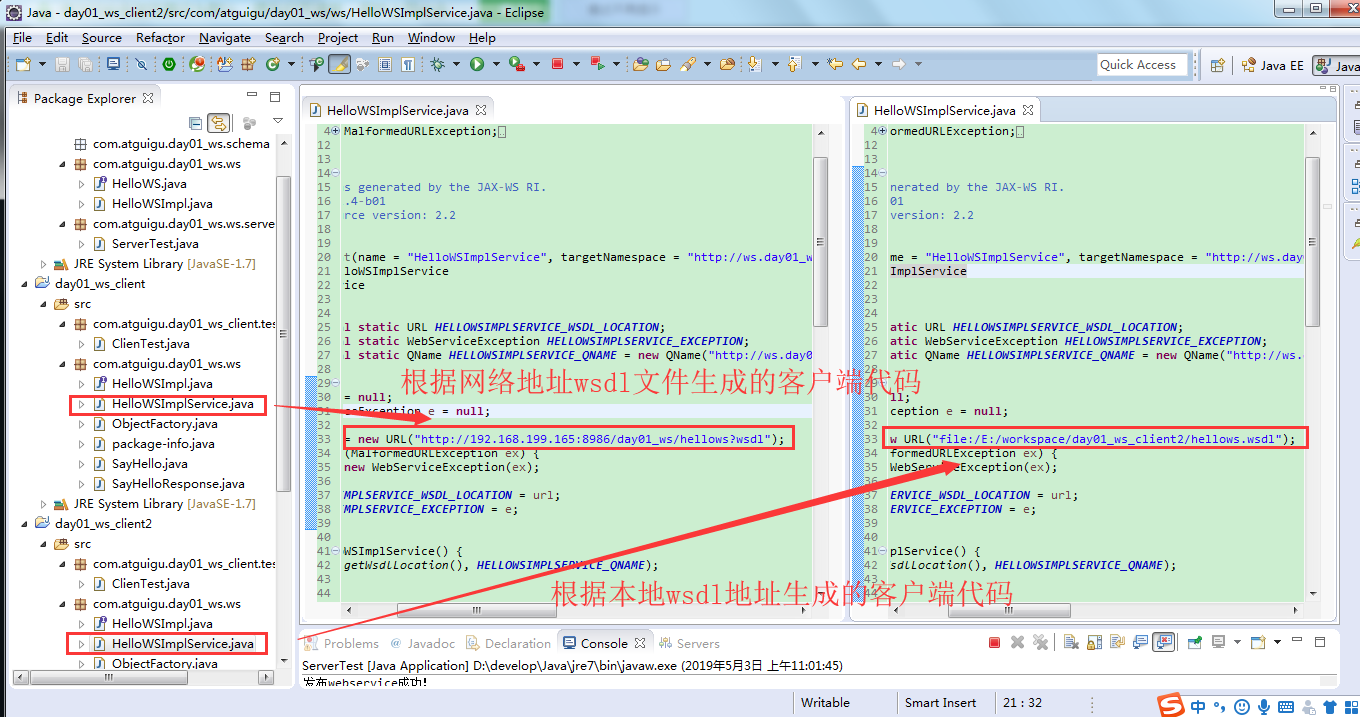Open the Navigate menu
This screenshot has width=1360, height=717.
coord(225,38)
